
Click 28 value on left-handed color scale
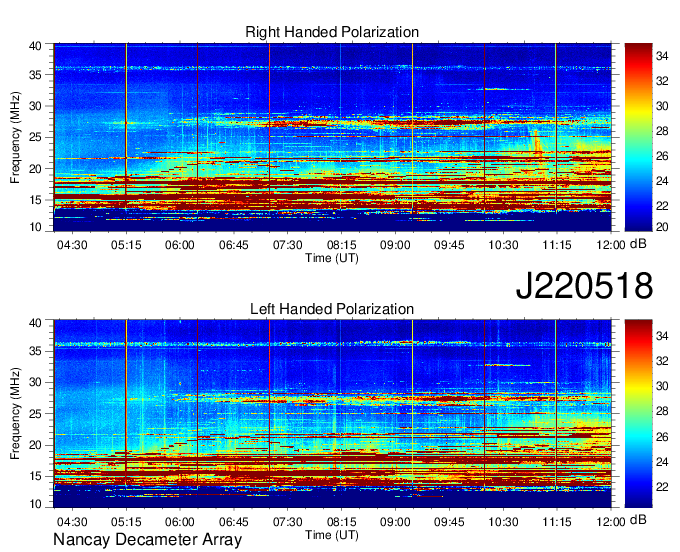coord(662,411)
